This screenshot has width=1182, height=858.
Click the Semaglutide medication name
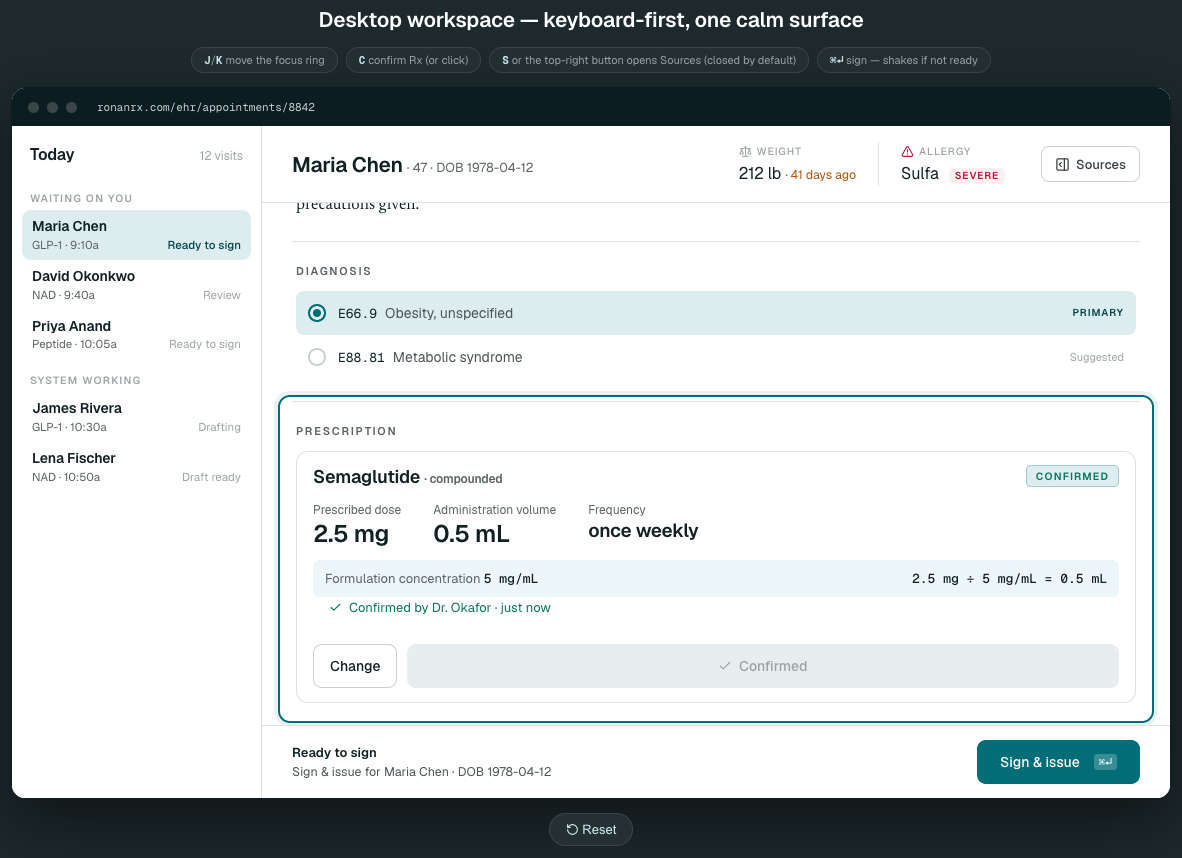[366, 477]
